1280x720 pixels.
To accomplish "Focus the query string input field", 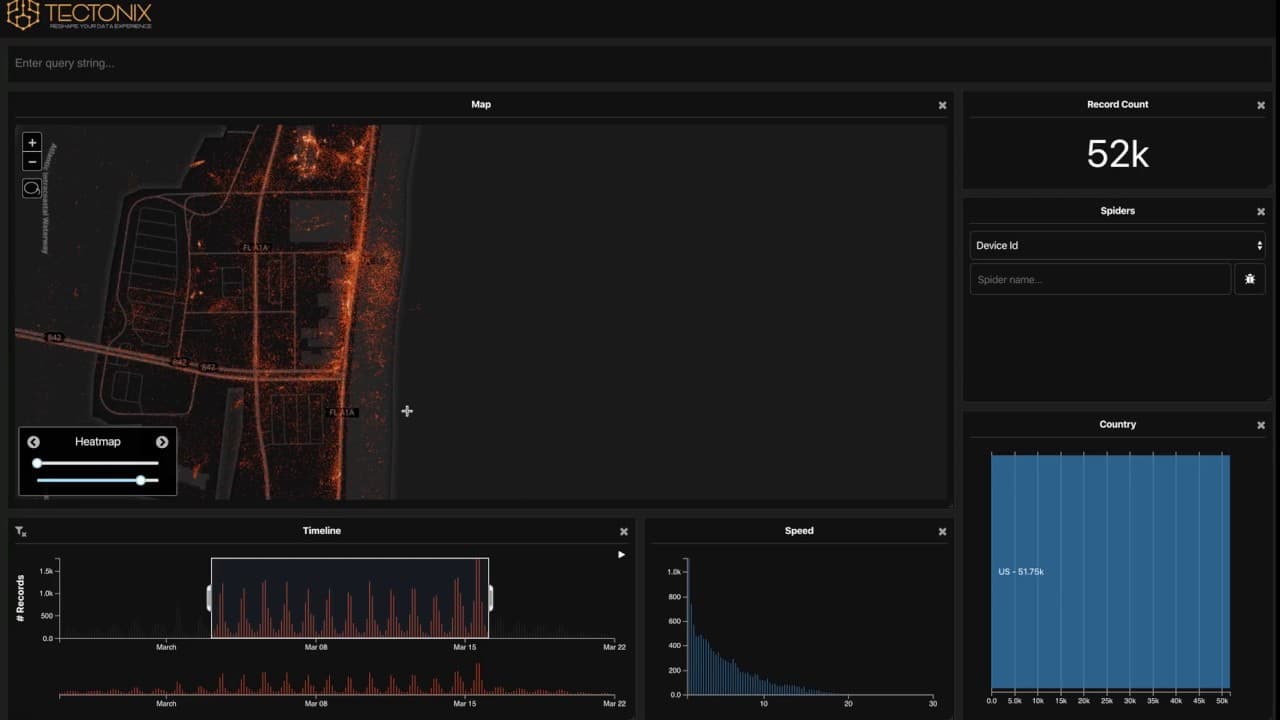I will tap(640, 64).
